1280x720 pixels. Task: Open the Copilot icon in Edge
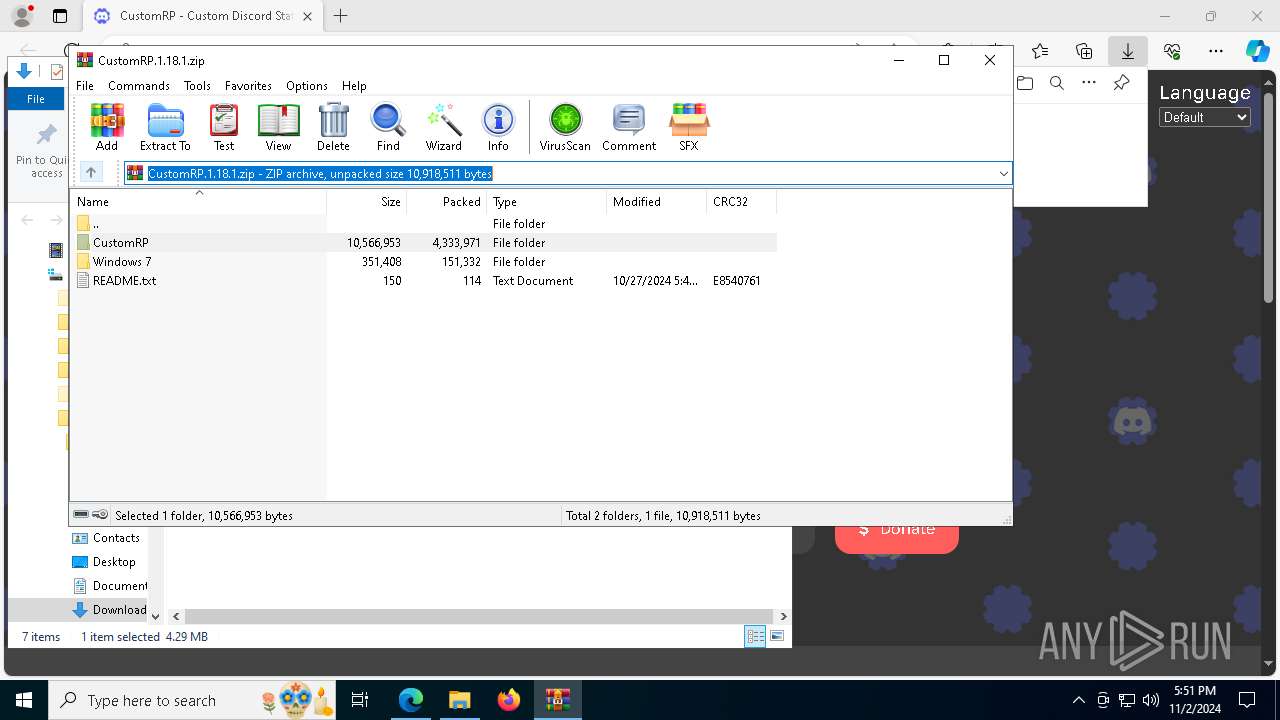[x=1257, y=51]
